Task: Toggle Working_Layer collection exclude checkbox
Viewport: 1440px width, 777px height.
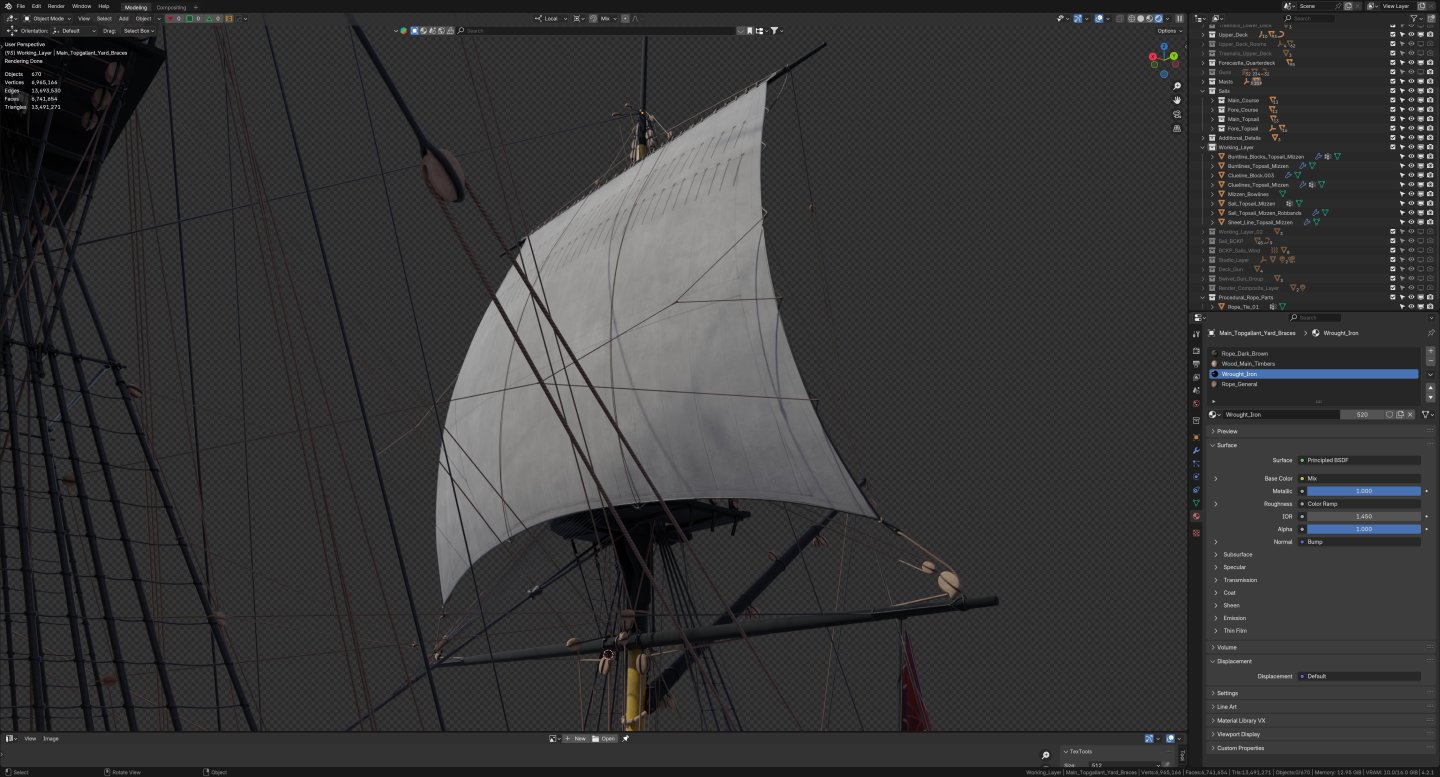Action: tap(1392, 147)
